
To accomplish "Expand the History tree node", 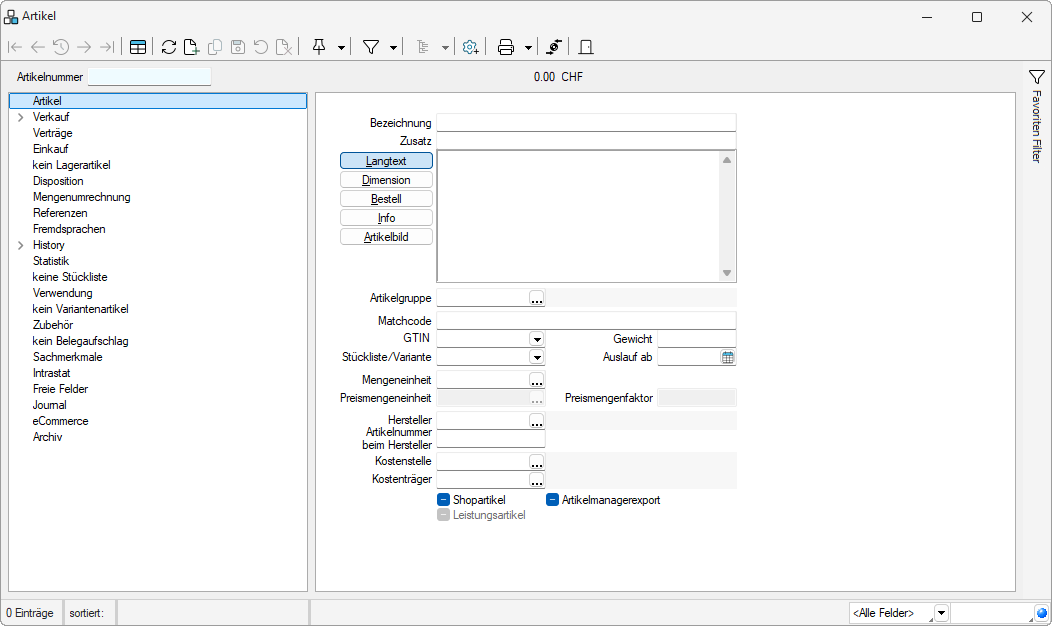I will click(20, 245).
